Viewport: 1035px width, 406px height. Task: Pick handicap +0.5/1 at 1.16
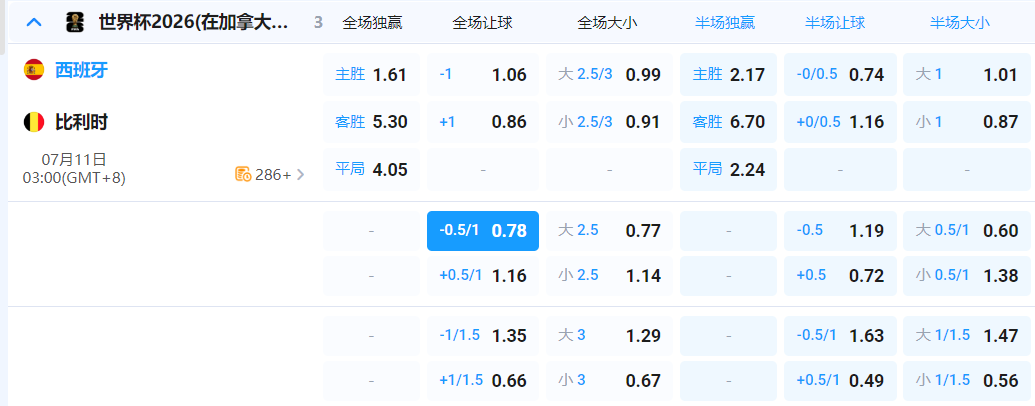(x=483, y=275)
